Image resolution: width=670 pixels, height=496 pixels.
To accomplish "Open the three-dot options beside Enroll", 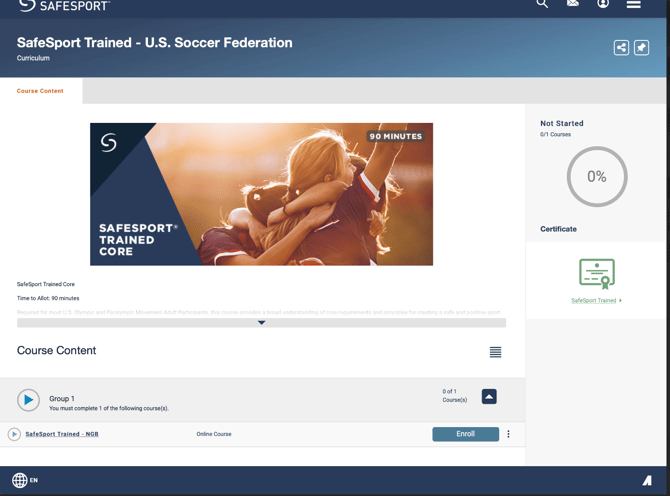I will tap(508, 434).
